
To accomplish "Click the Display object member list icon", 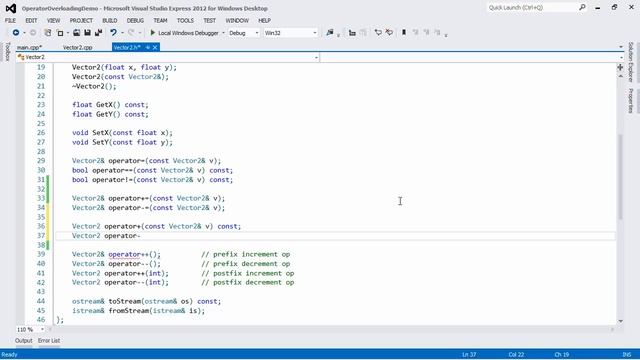I will [x=352, y=33].
